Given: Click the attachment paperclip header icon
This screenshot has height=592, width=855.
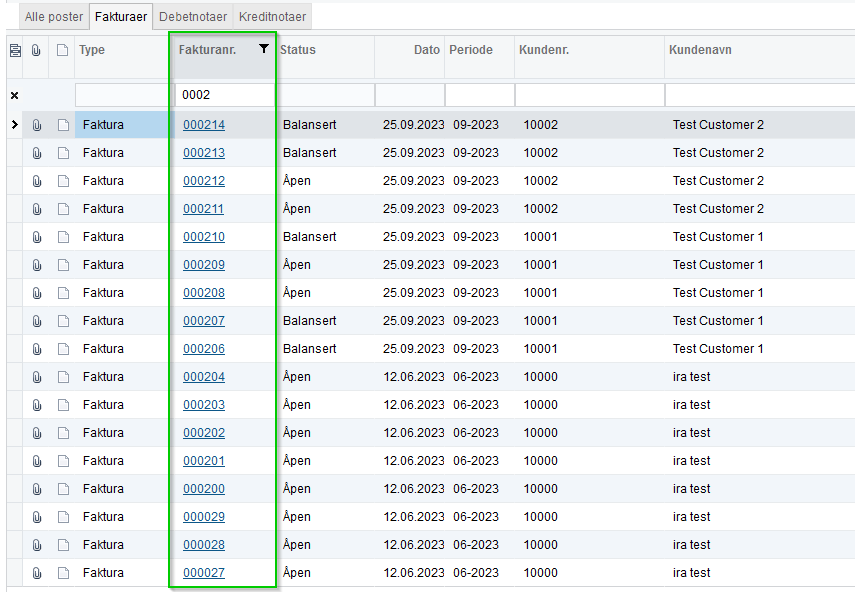Looking at the screenshot, I should tap(36, 50).
